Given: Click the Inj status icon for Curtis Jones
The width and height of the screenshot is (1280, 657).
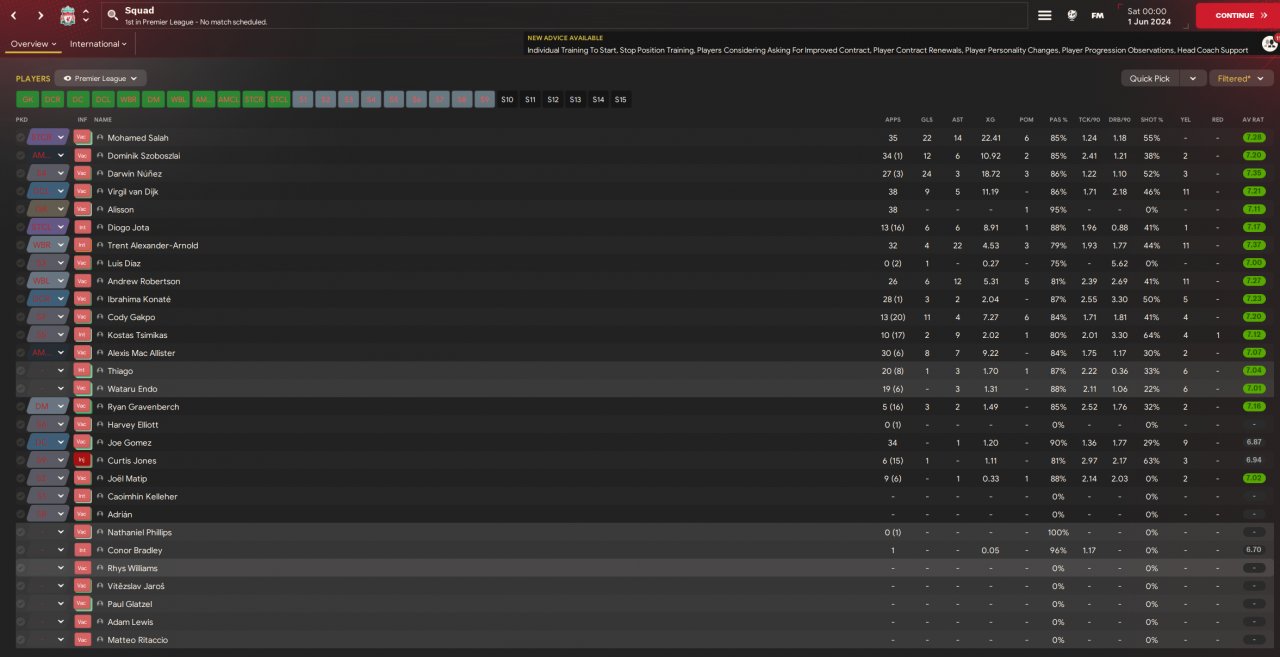Looking at the screenshot, I should point(83,460).
